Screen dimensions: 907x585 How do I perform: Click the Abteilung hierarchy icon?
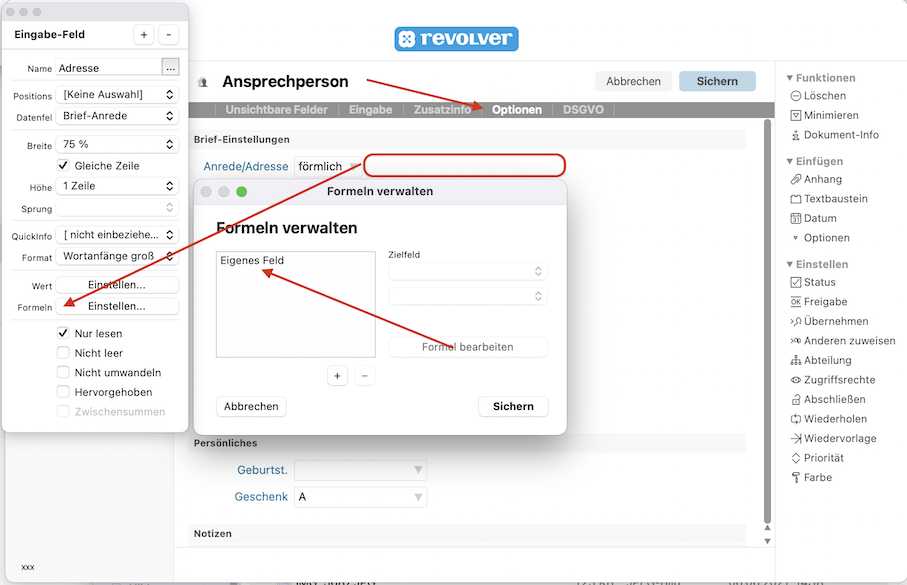(x=796, y=360)
